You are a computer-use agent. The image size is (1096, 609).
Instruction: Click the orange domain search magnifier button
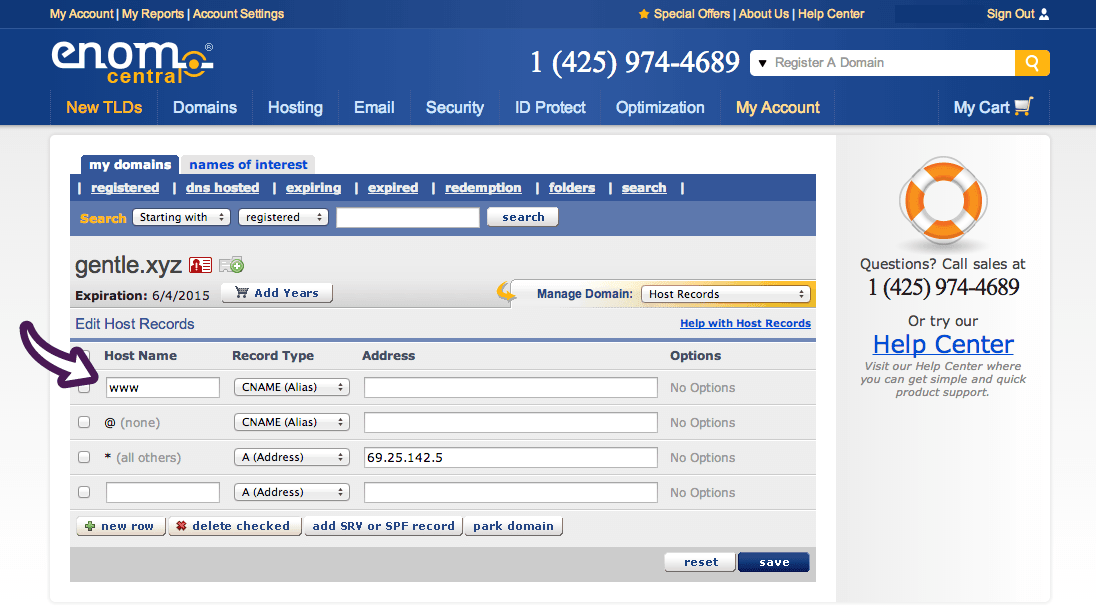(x=1032, y=63)
